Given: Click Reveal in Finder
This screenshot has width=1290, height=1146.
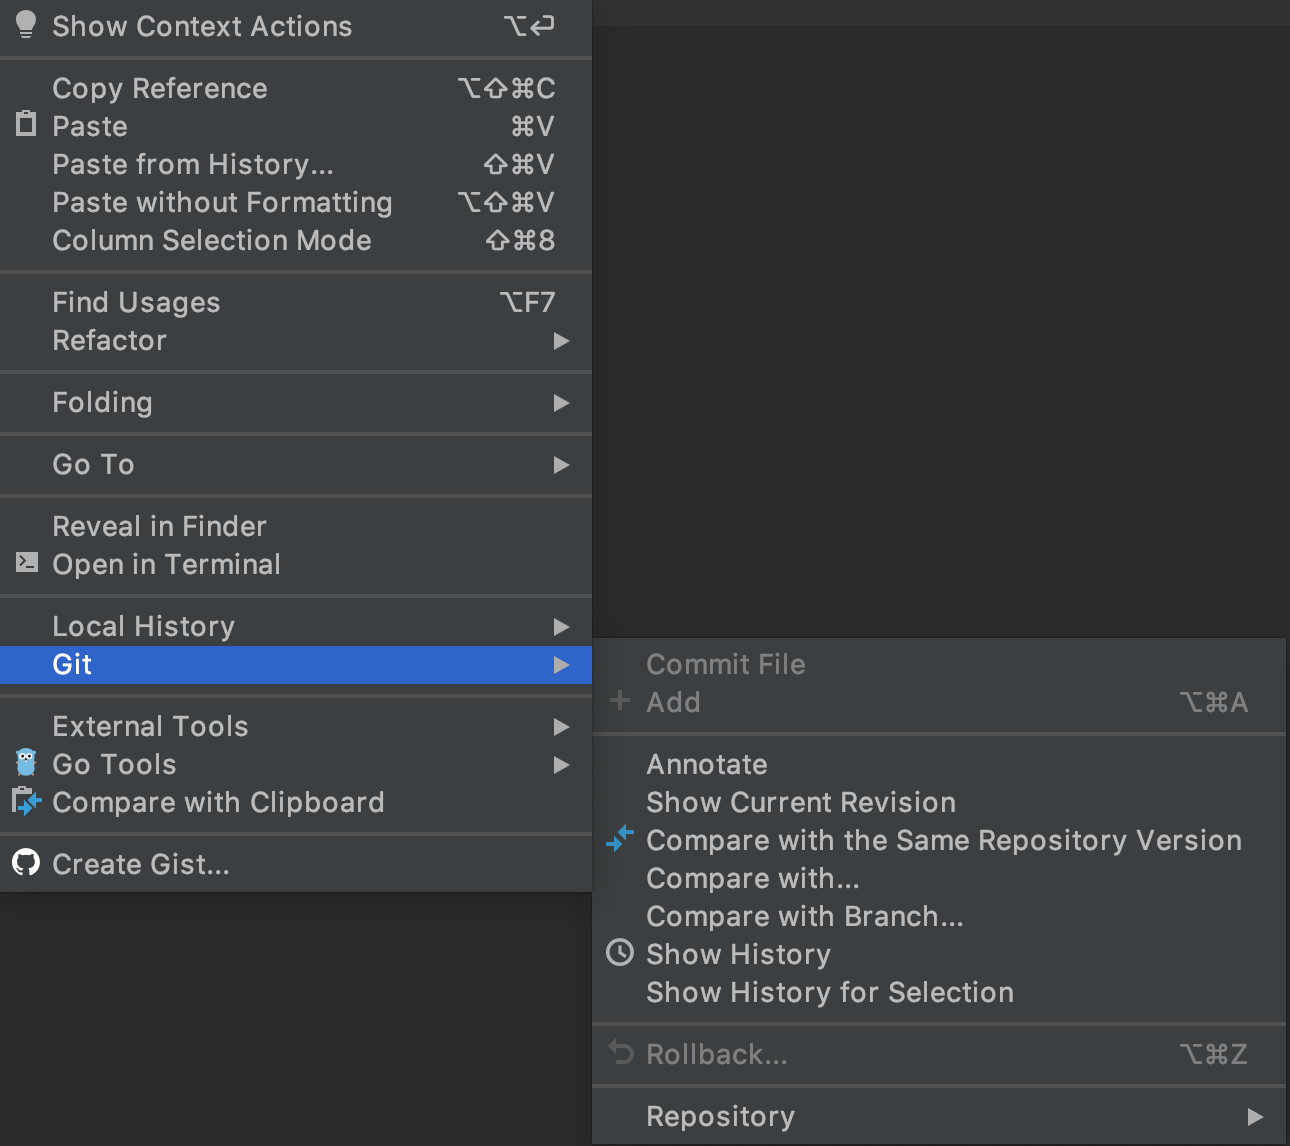Looking at the screenshot, I should [159, 527].
